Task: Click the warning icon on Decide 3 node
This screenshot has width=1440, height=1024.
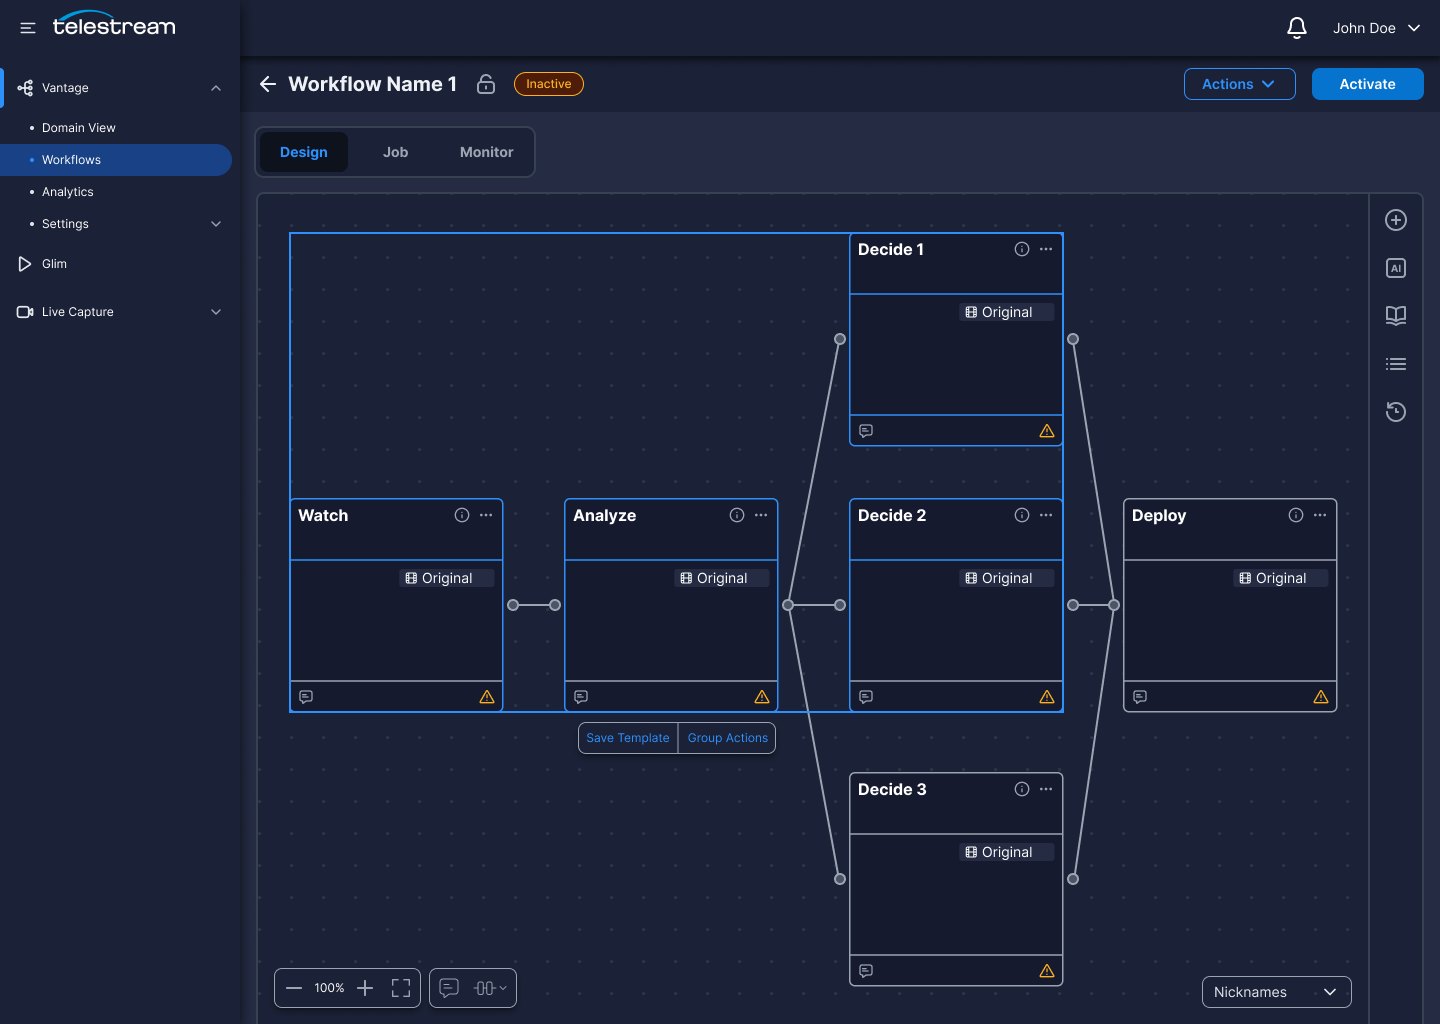Action: pyautogui.click(x=1047, y=971)
